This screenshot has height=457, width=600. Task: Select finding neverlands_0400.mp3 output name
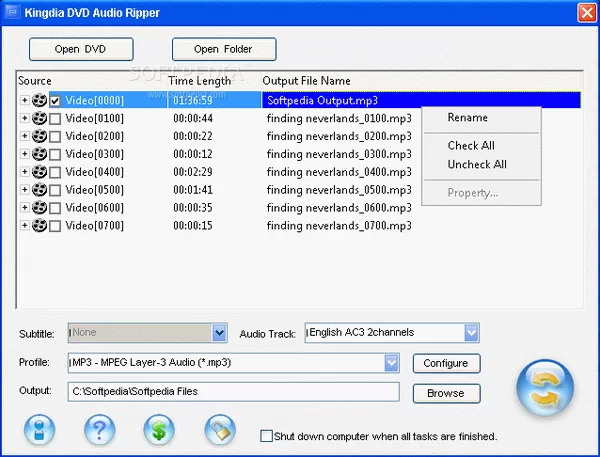click(339, 172)
